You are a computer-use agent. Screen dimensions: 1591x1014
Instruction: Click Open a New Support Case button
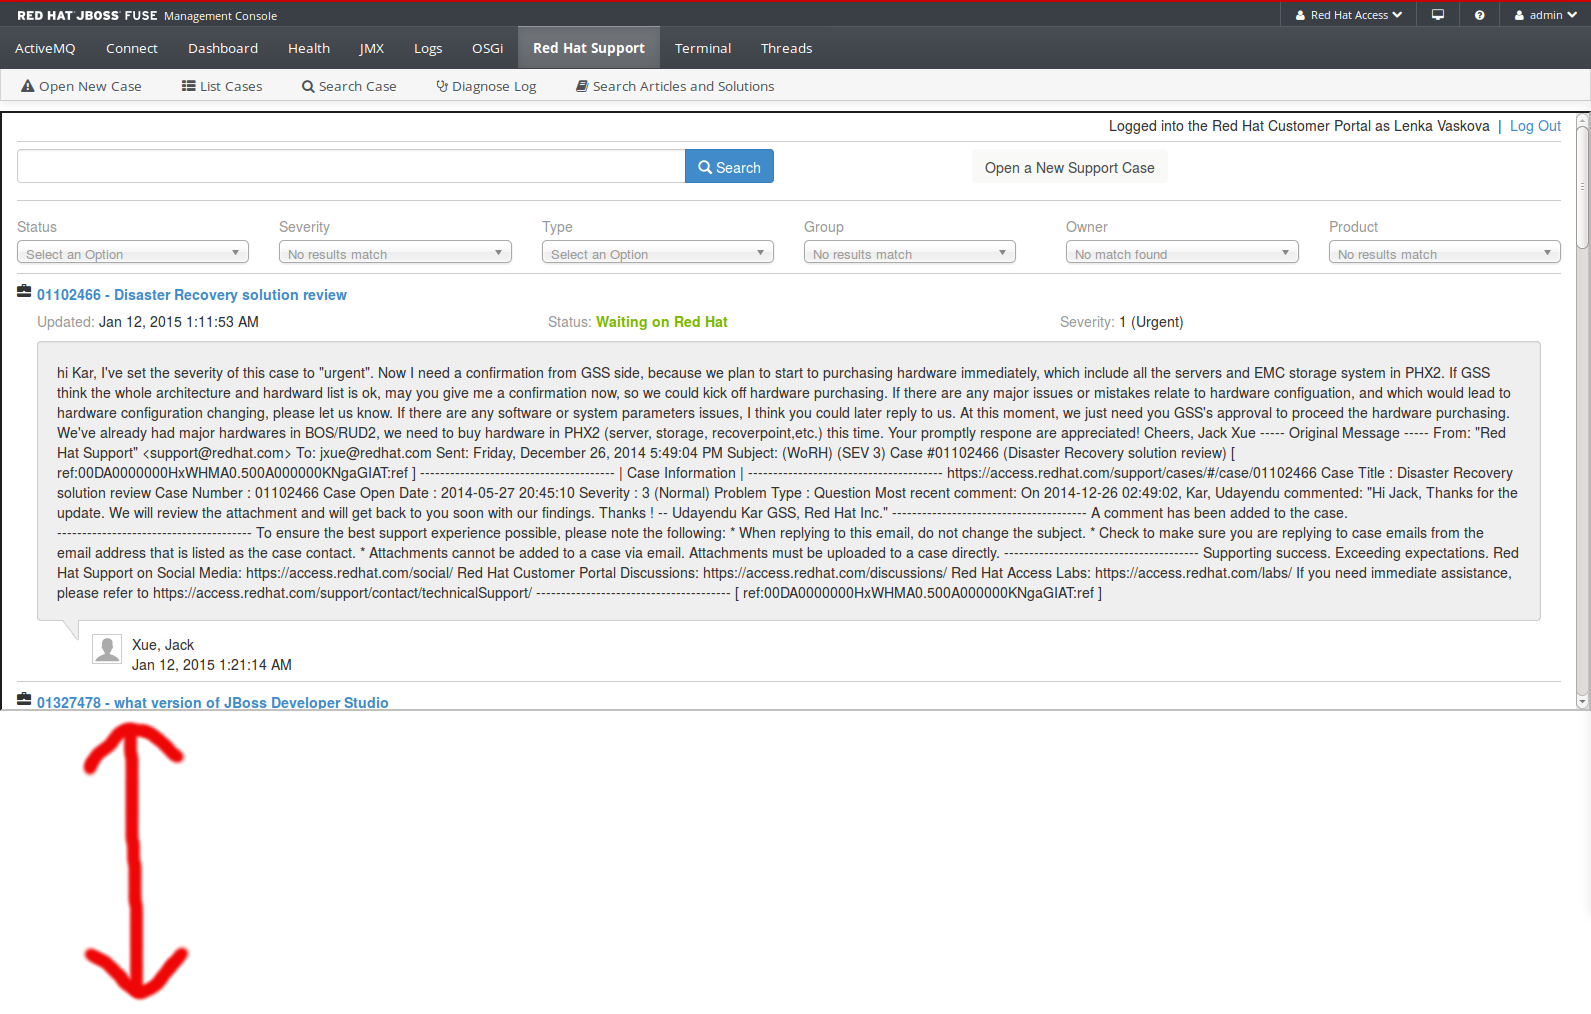click(1069, 168)
